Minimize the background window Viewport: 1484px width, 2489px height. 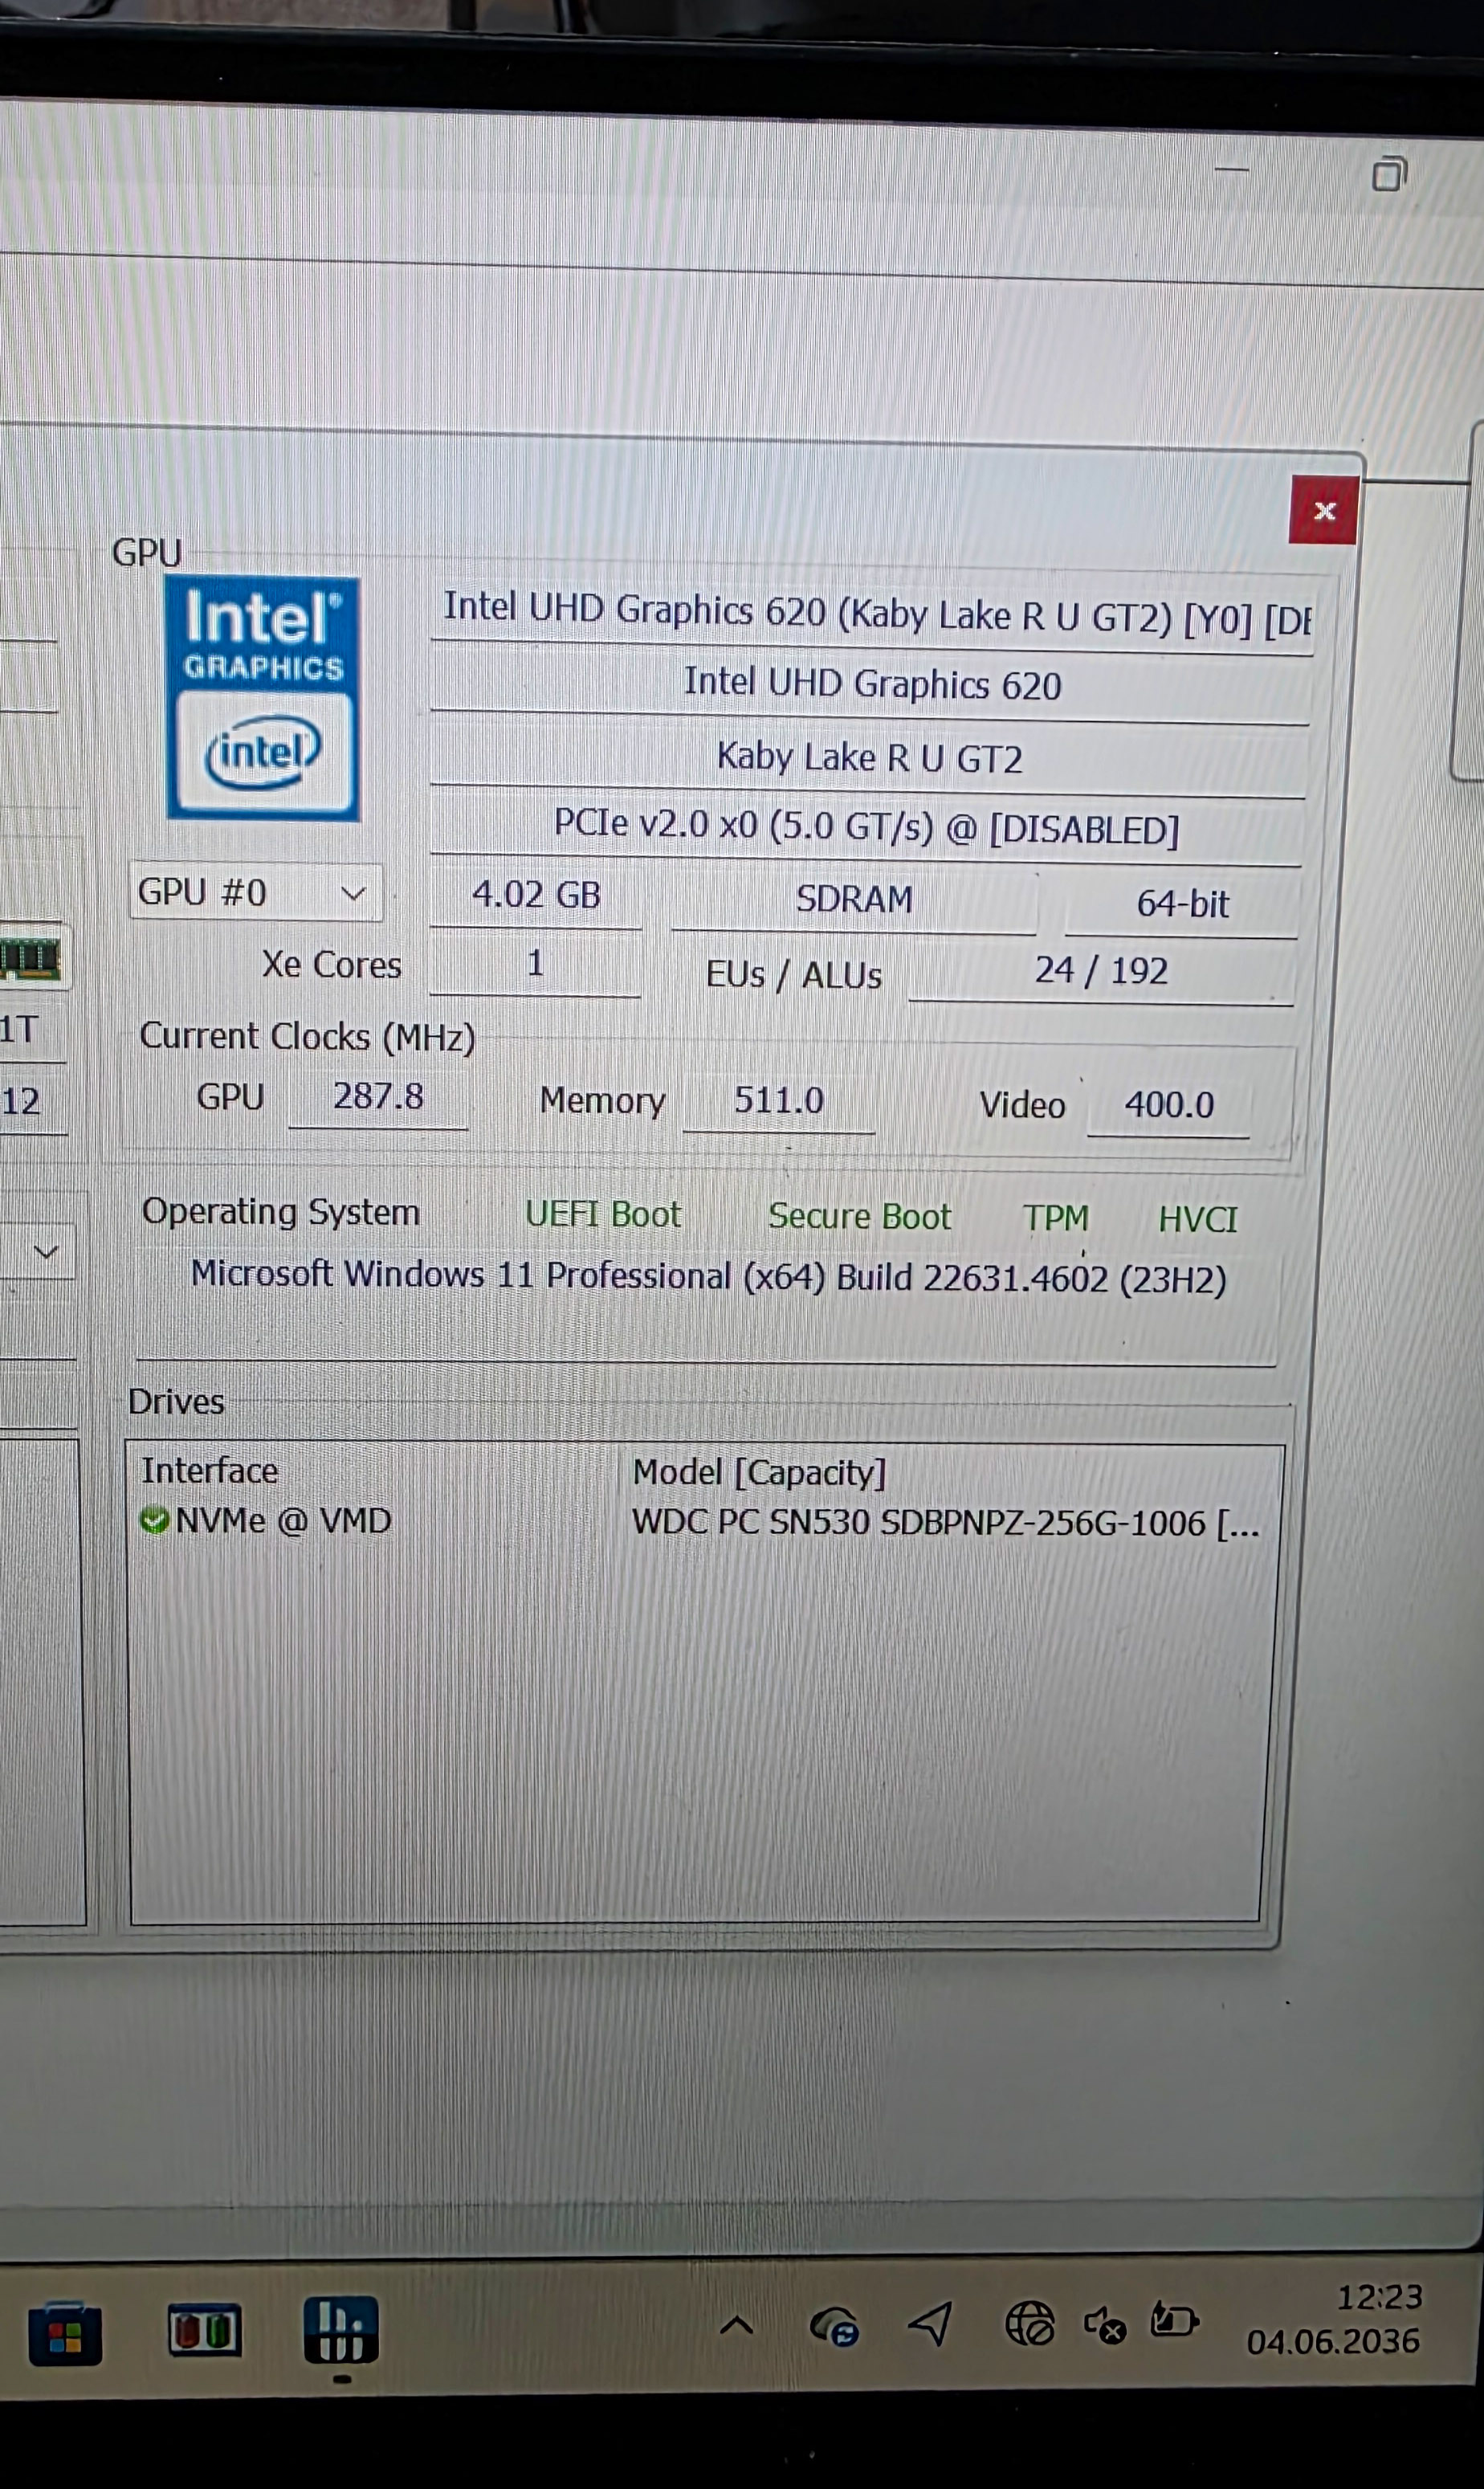[1232, 170]
